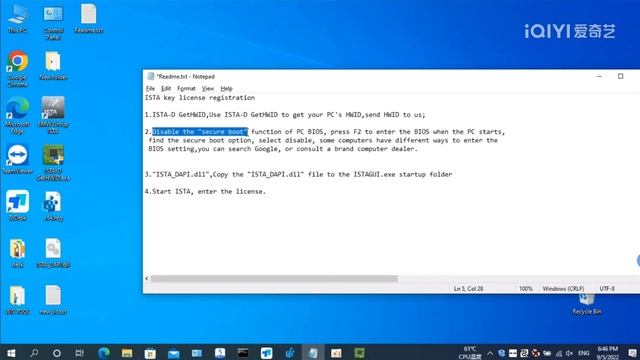Screen dimensions: 640x360
Task: Click the line starting with "3."ISTA_DAPI.dll",Copy"
Action: [x=298, y=174]
